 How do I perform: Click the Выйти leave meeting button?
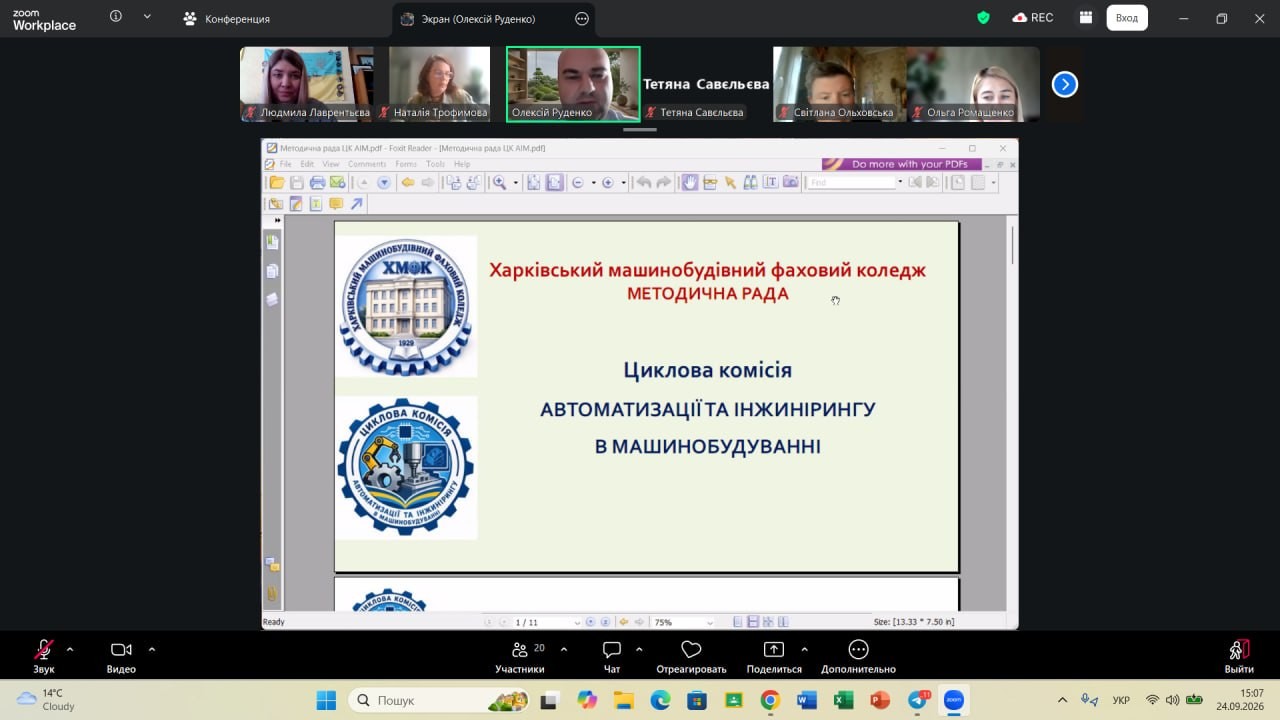pos(1239,657)
